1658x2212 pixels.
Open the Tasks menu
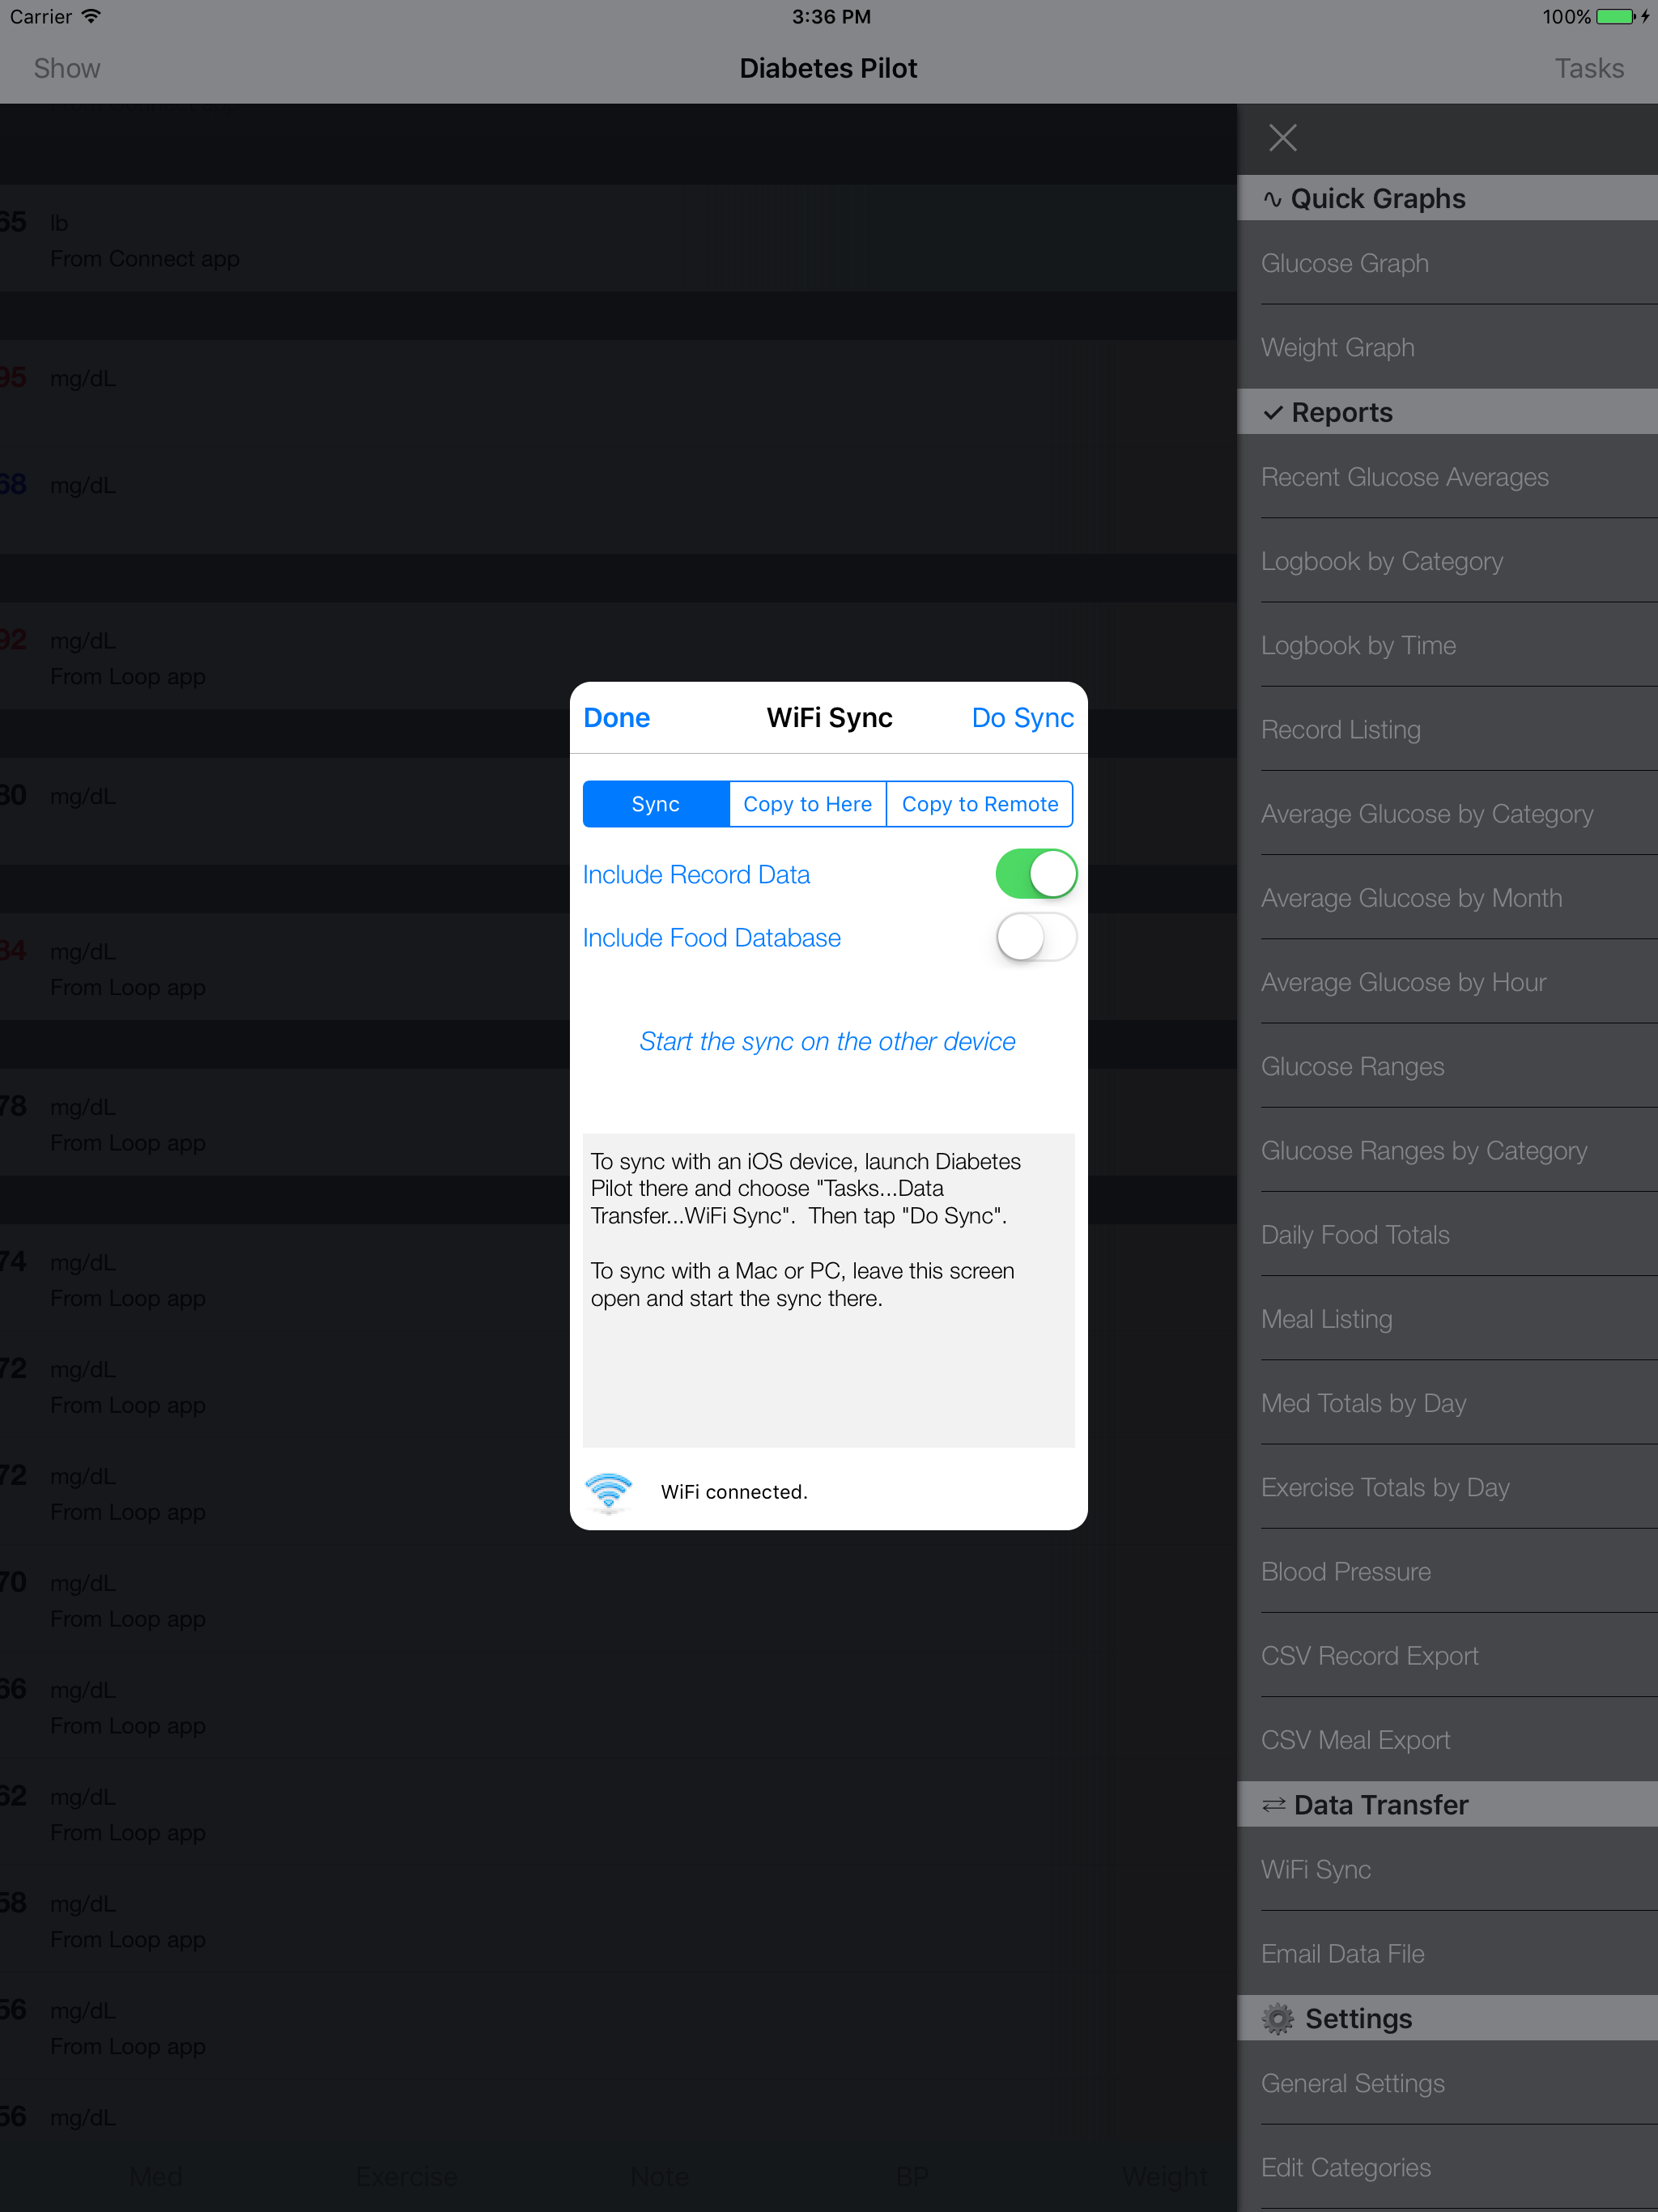point(1588,68)
